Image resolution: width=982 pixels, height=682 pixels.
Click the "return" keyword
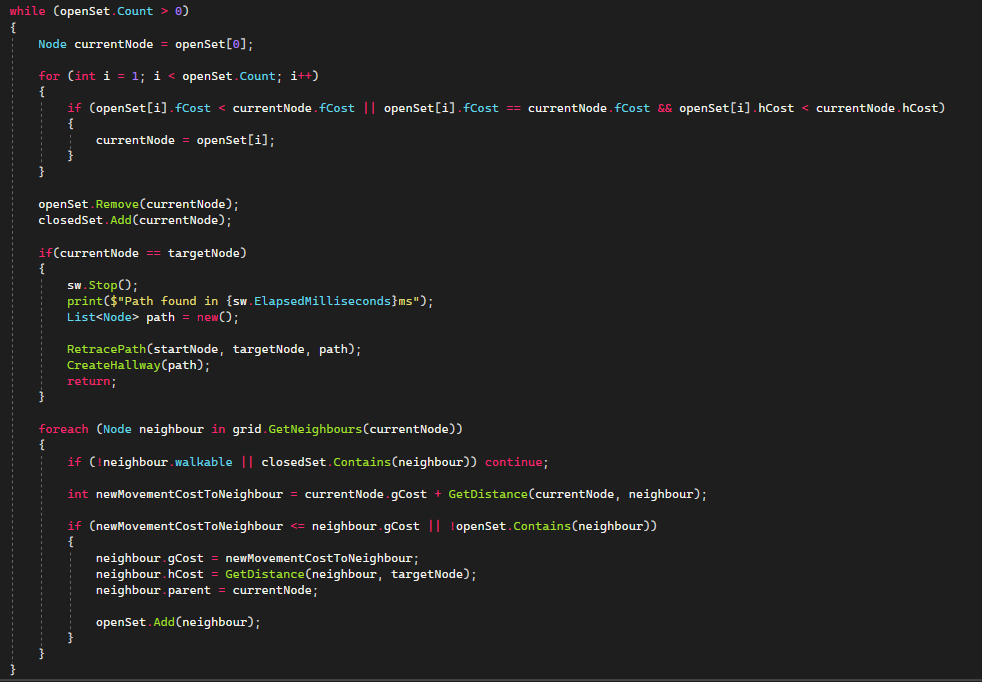tap(90, 381)
